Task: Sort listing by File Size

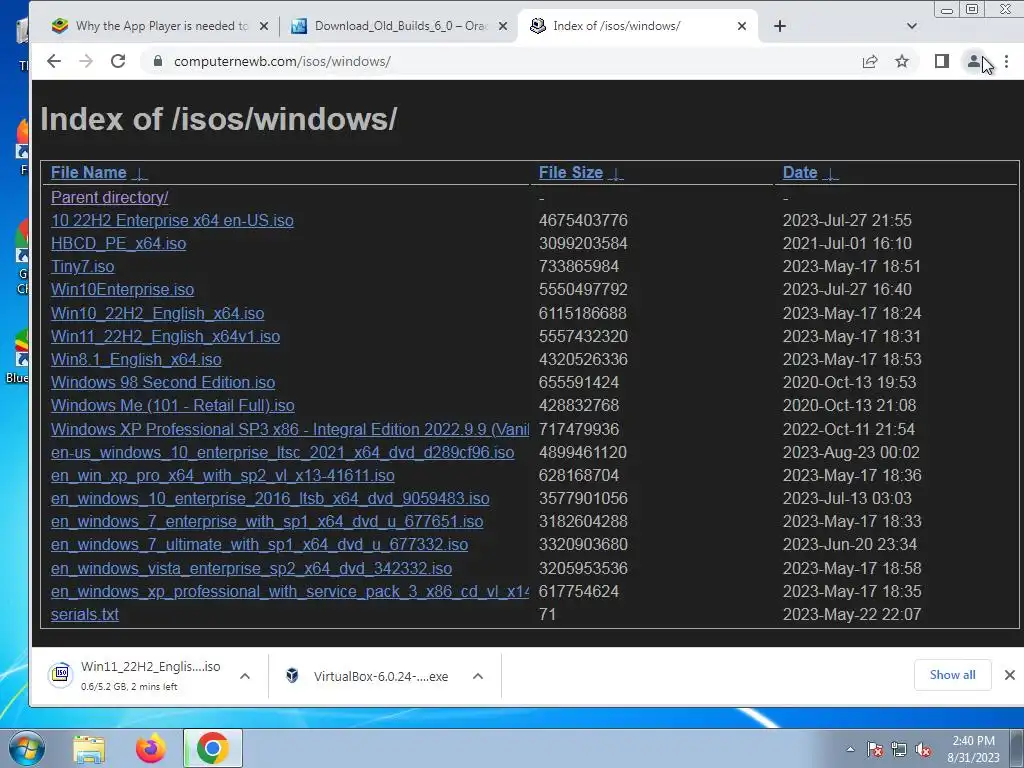Action: (x=571, y=172)
